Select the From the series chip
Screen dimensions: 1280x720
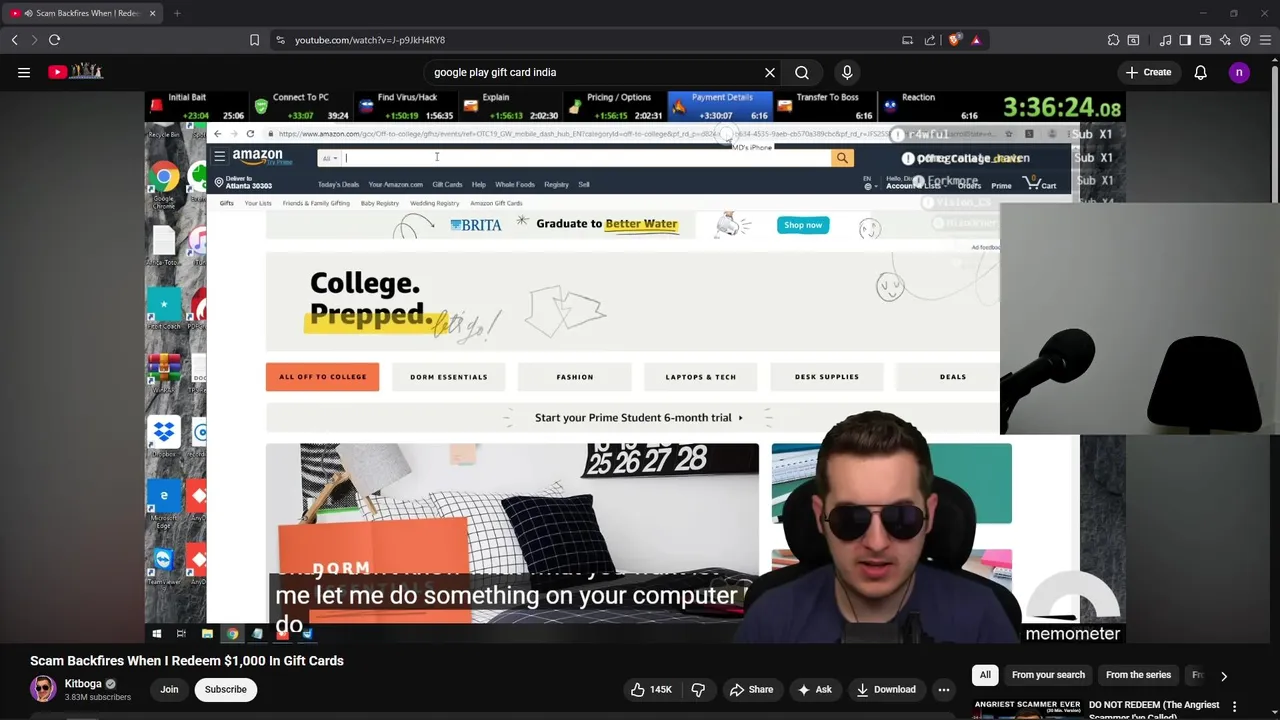[1138, 675]
